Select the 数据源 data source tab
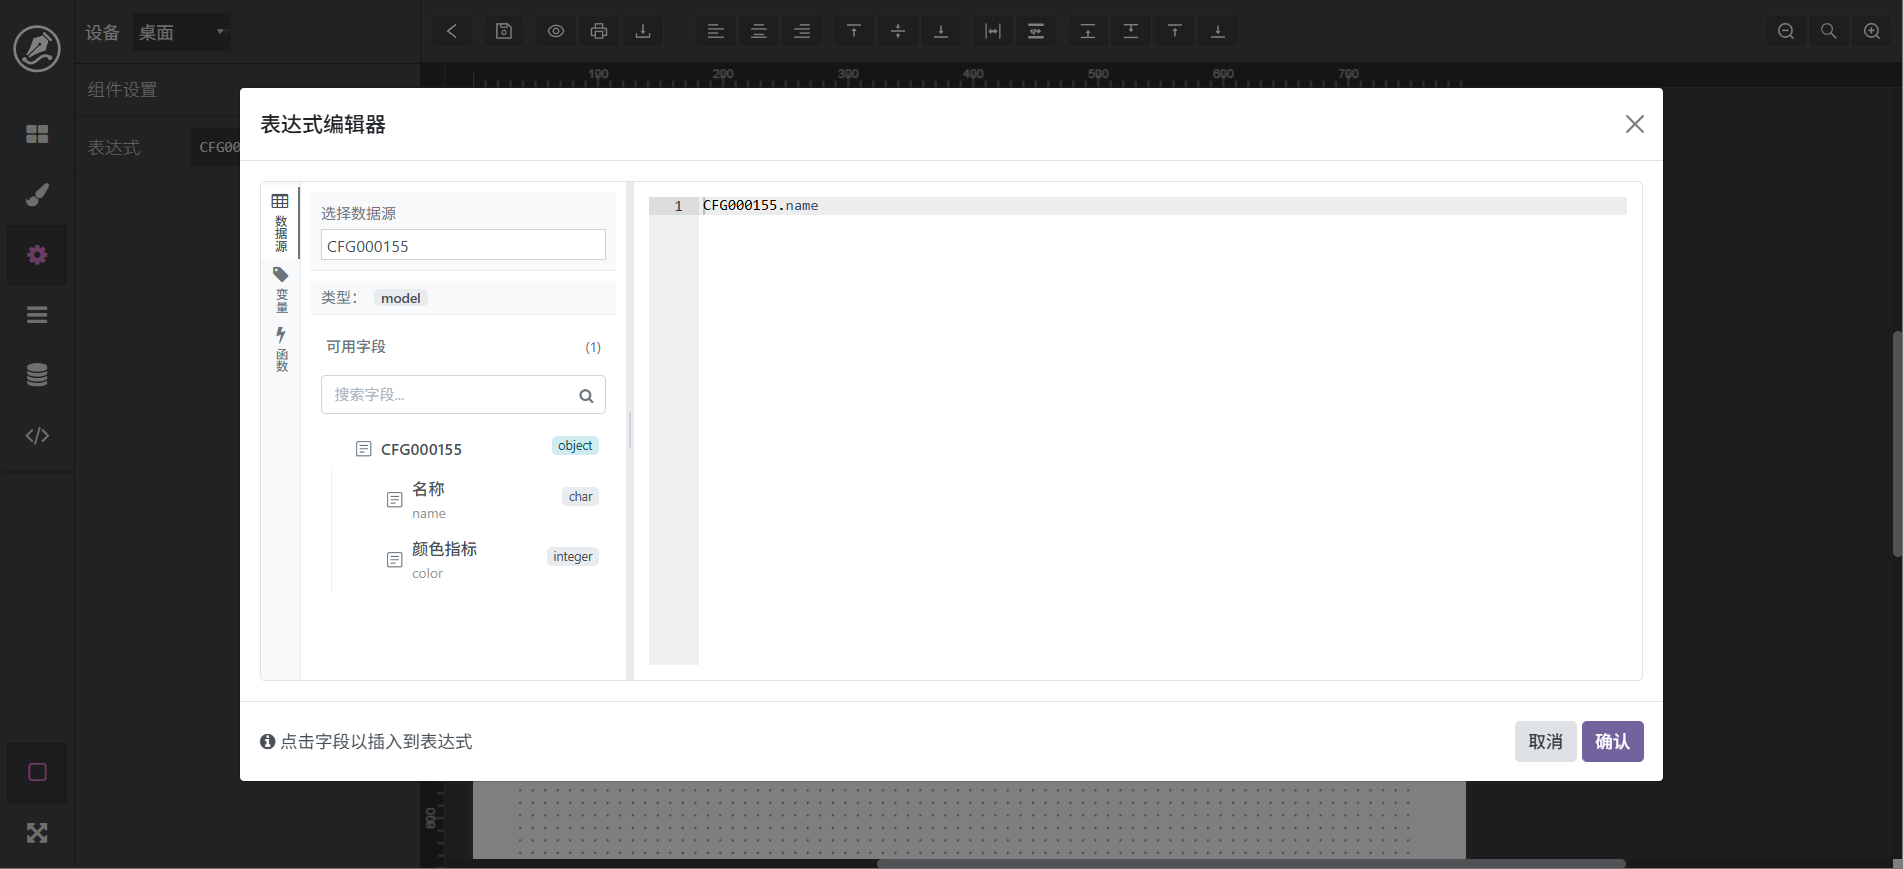Viewport: 1903px width, 869px height. point(281,223)
